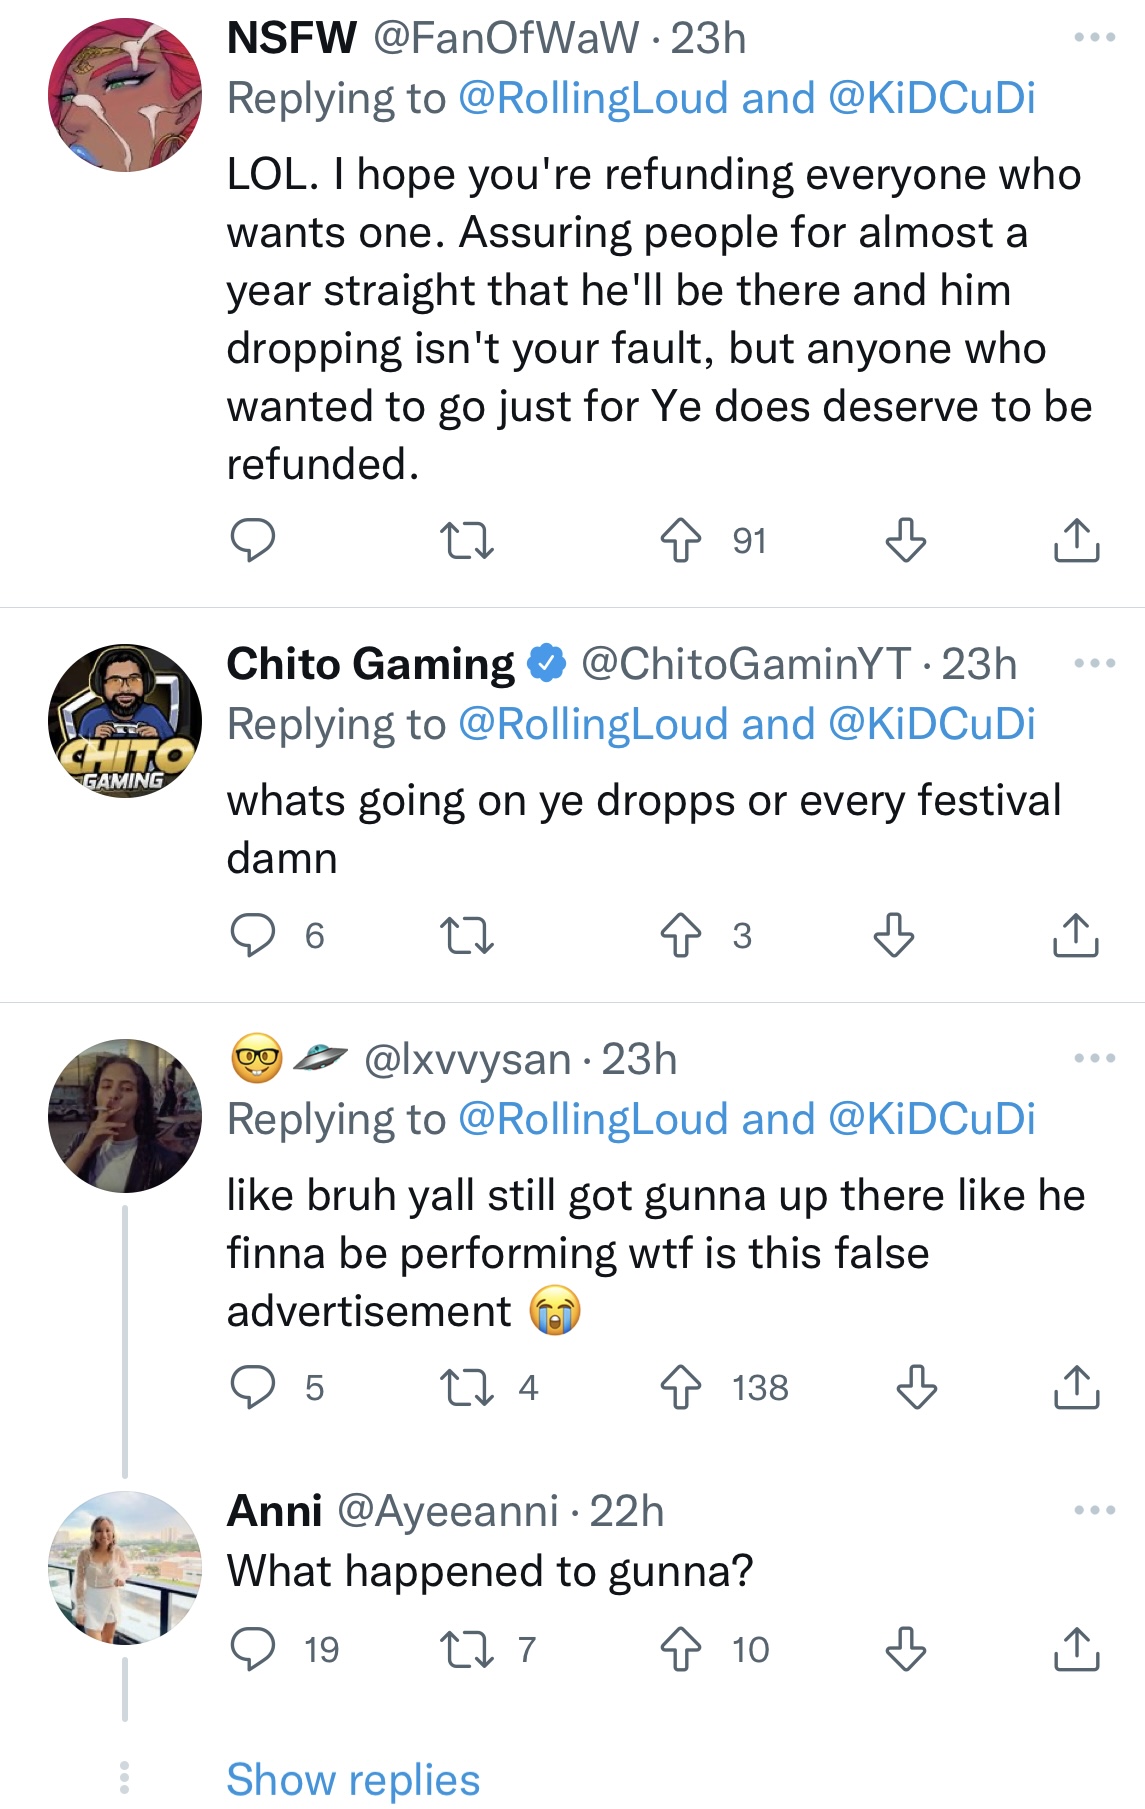Reply to lxvvysan's gunna tweet
The height and width of the screenshot is (1809, 1145).
253,1388
